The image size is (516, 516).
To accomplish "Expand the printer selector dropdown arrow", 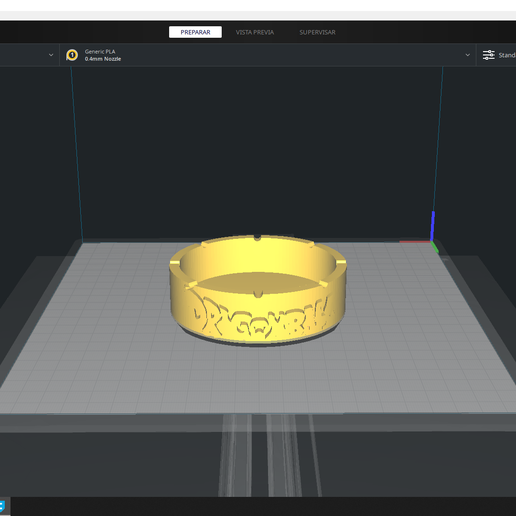I will coord(51,55).
